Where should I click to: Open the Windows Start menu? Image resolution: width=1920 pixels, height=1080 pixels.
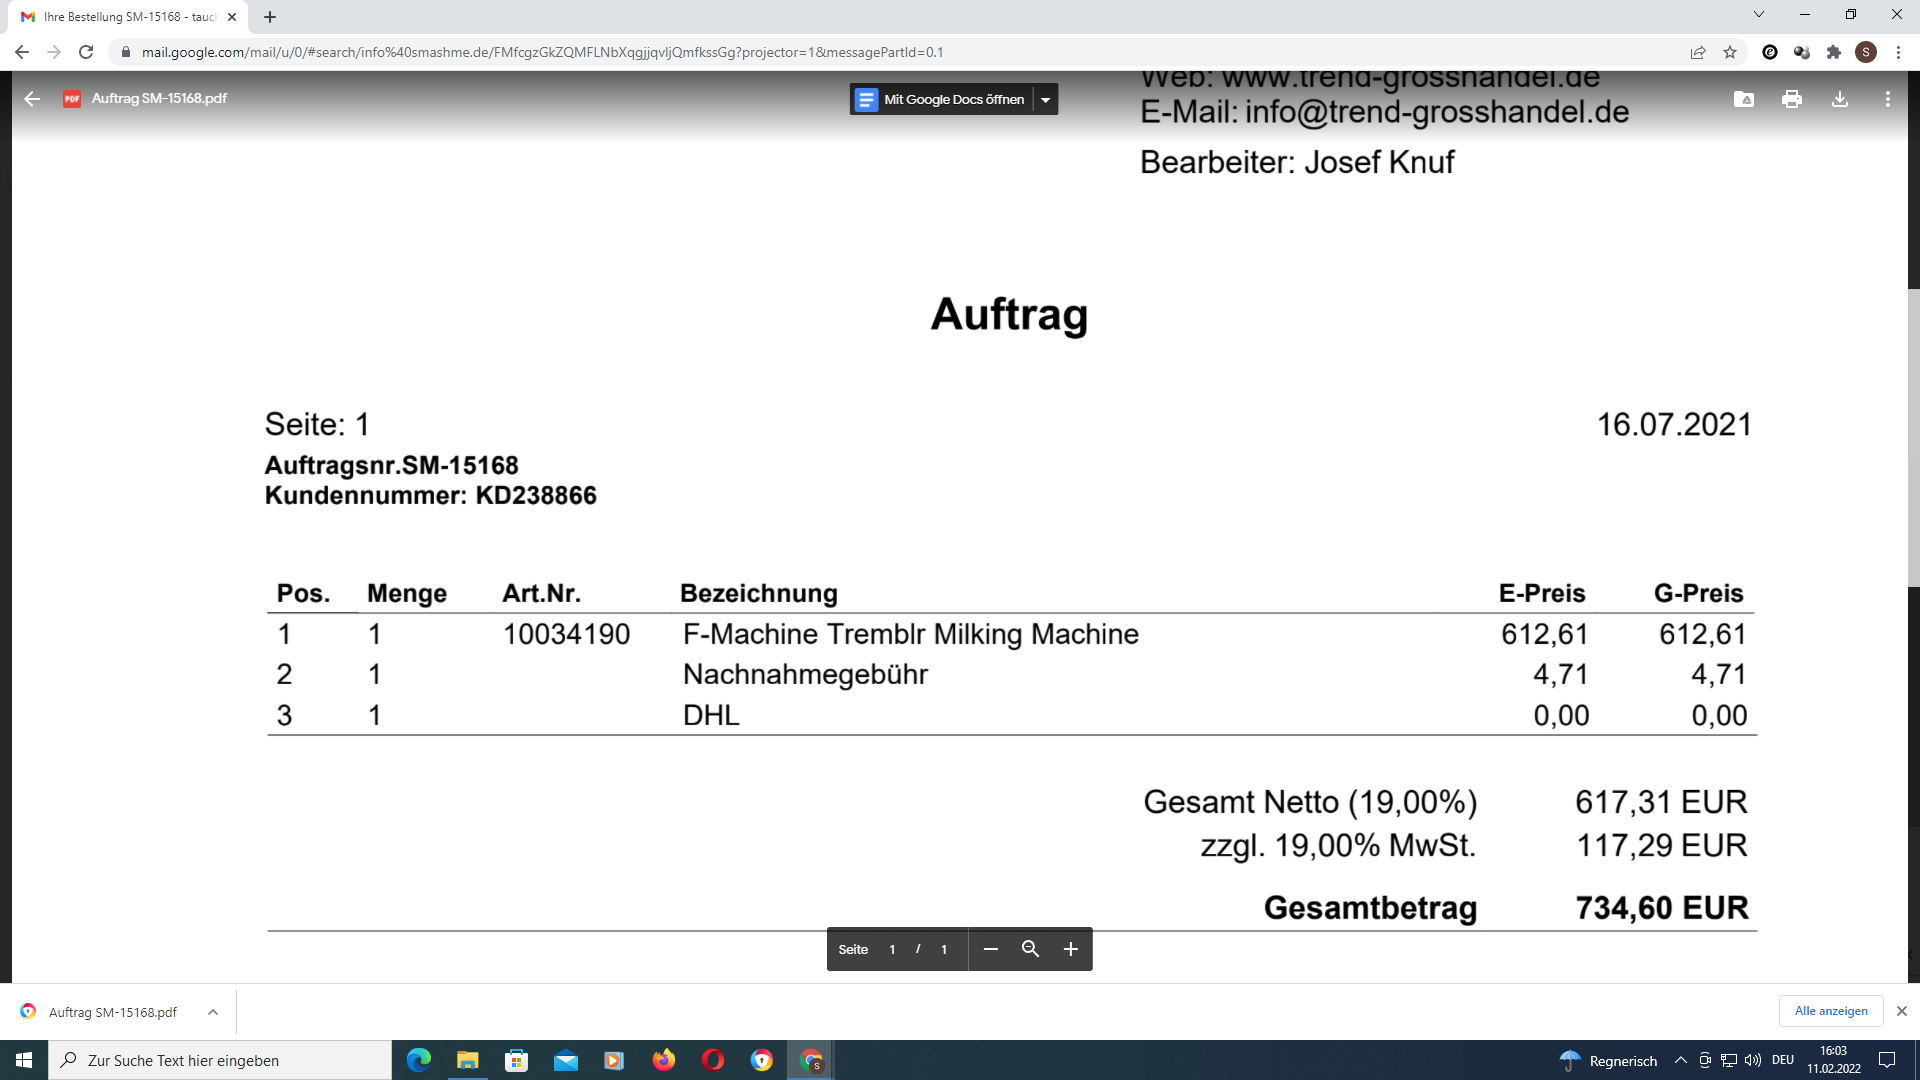point(24,1060)
